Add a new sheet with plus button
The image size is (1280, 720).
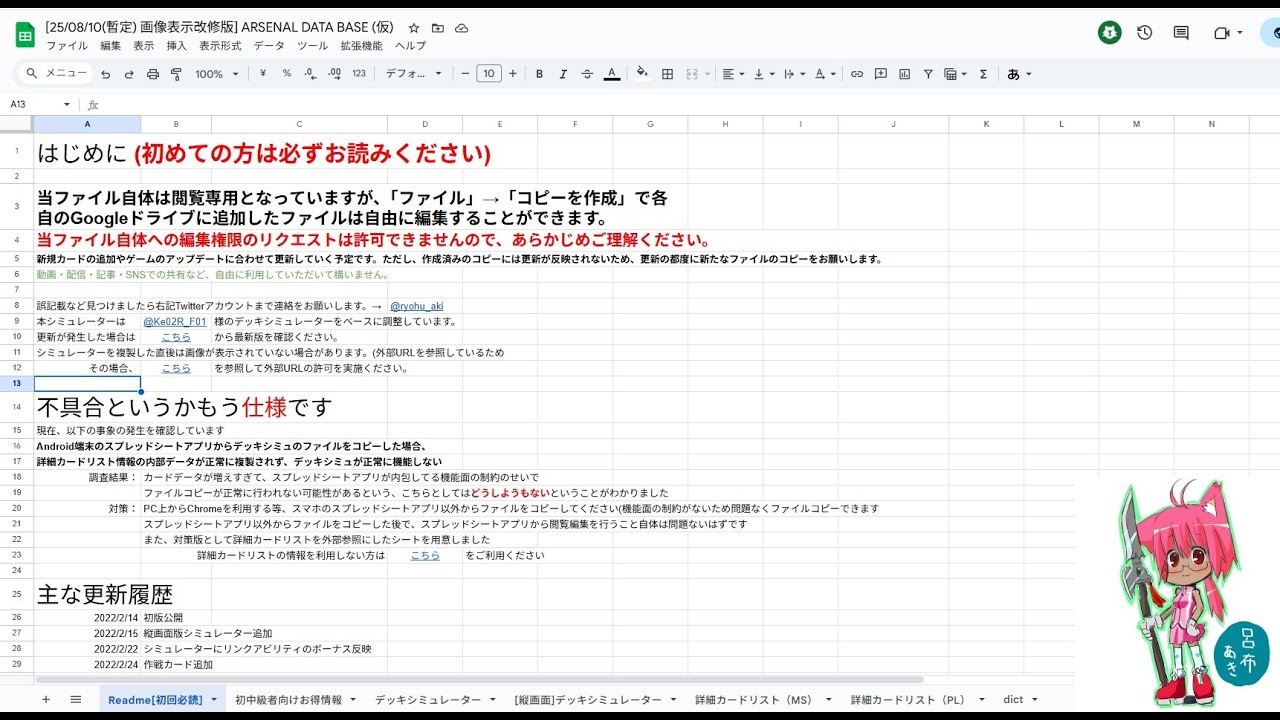click(45, 699)
